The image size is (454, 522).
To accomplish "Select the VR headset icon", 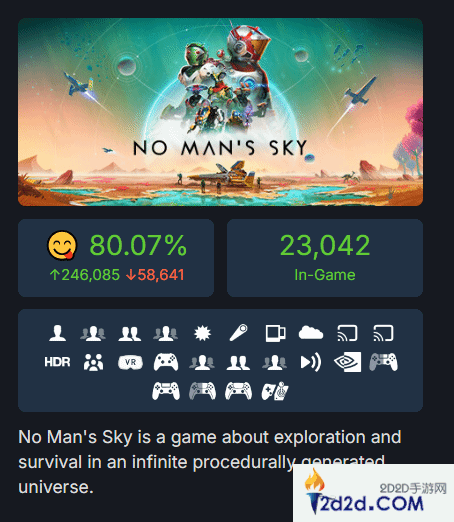I will tap(130, 362).
